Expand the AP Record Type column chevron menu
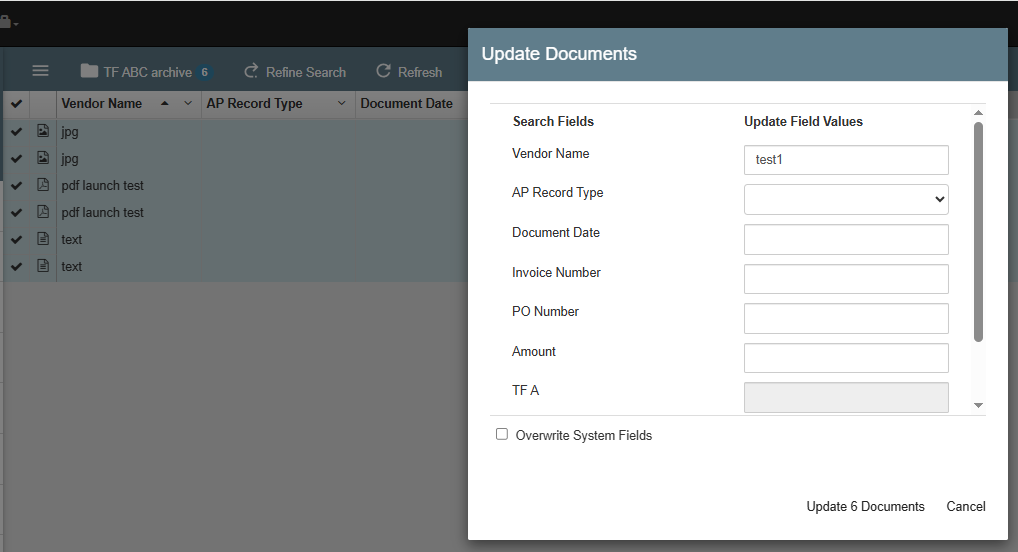 tap(341, 104)
